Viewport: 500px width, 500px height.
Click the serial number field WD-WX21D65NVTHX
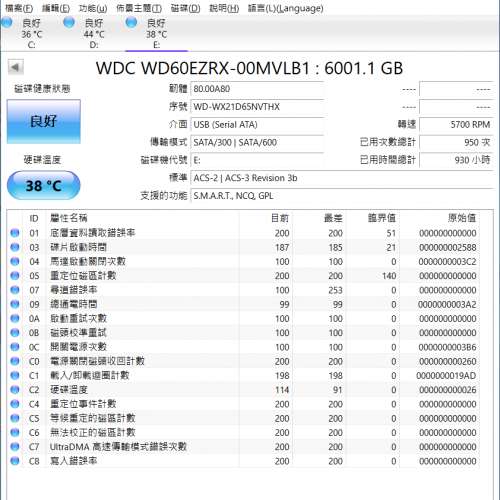pos(257,107)
